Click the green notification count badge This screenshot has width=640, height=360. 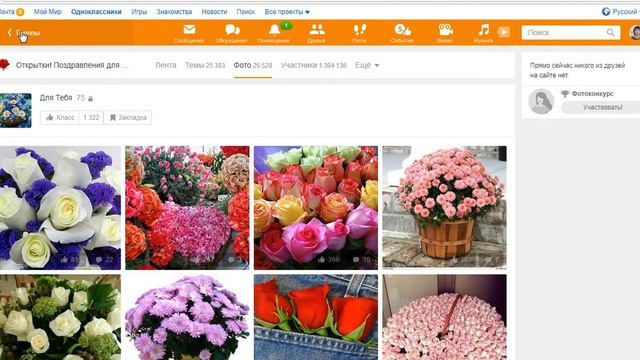click(286, 26)
